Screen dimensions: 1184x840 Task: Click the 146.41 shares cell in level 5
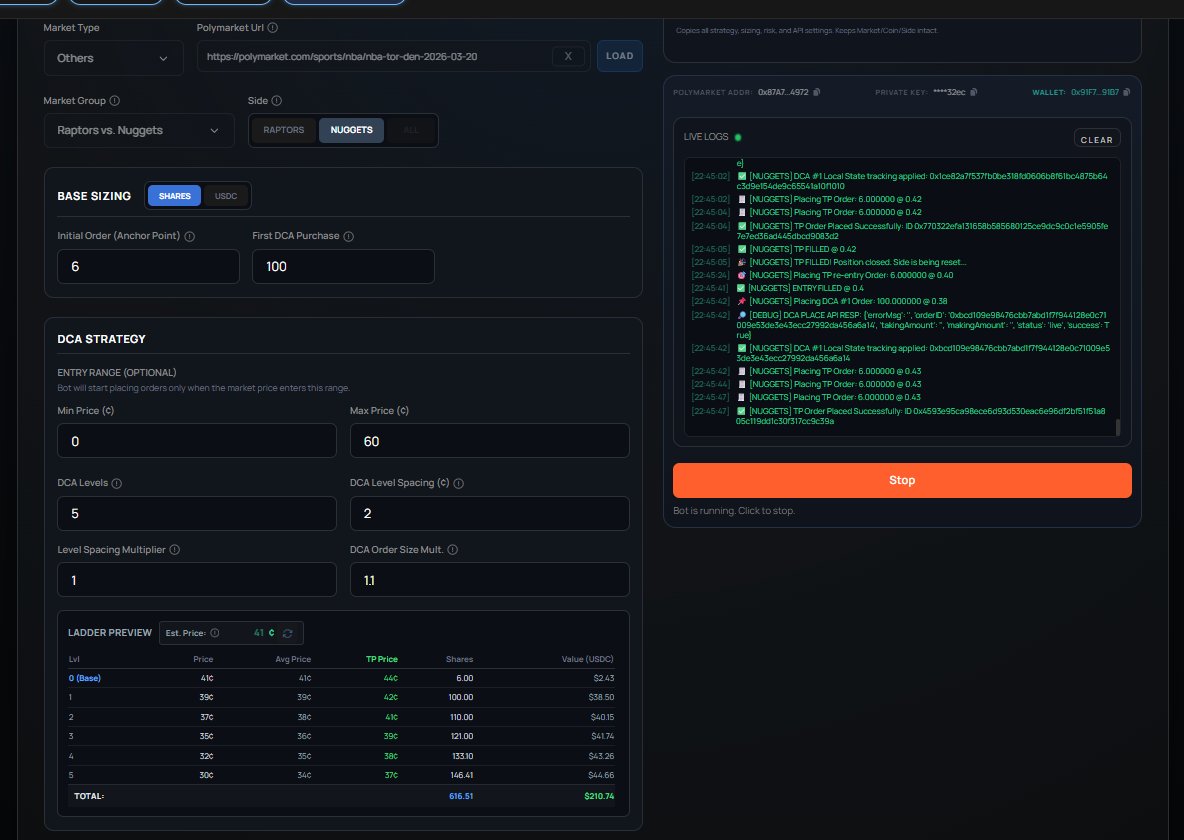point(461,775)
